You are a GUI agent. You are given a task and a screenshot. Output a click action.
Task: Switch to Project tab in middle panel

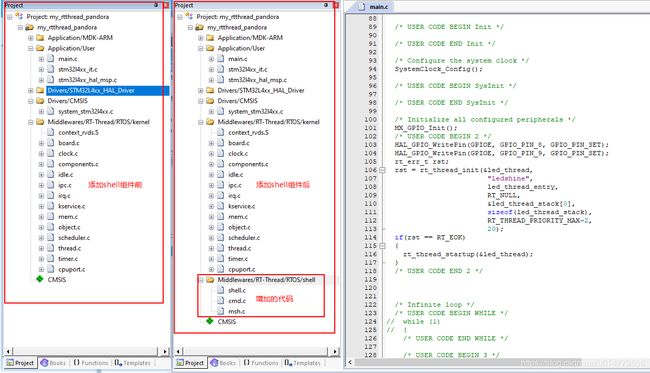(x=190, y=363)
